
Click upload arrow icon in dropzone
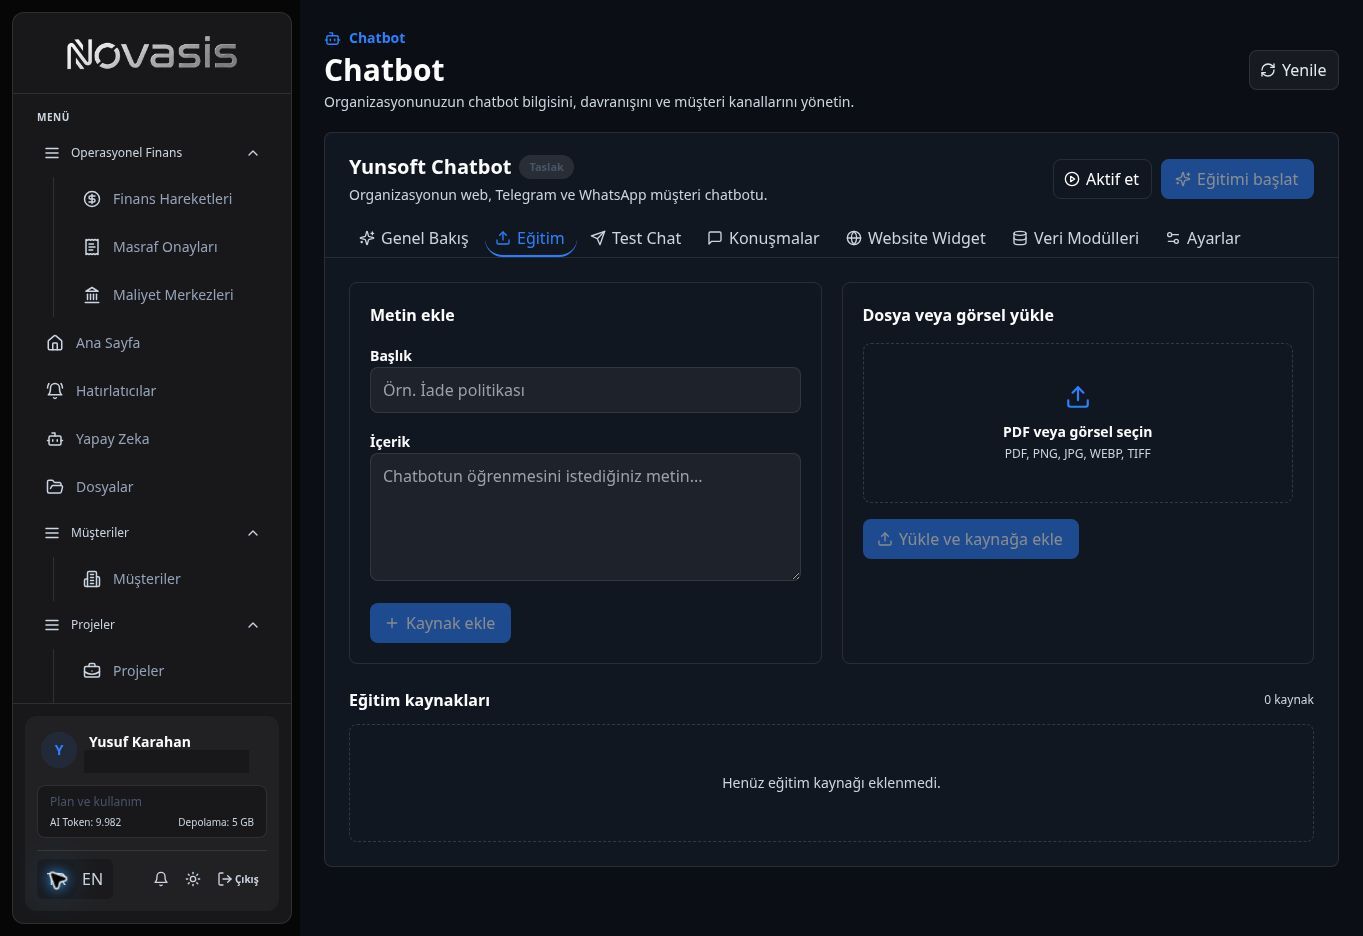(x=1077, y=397)
